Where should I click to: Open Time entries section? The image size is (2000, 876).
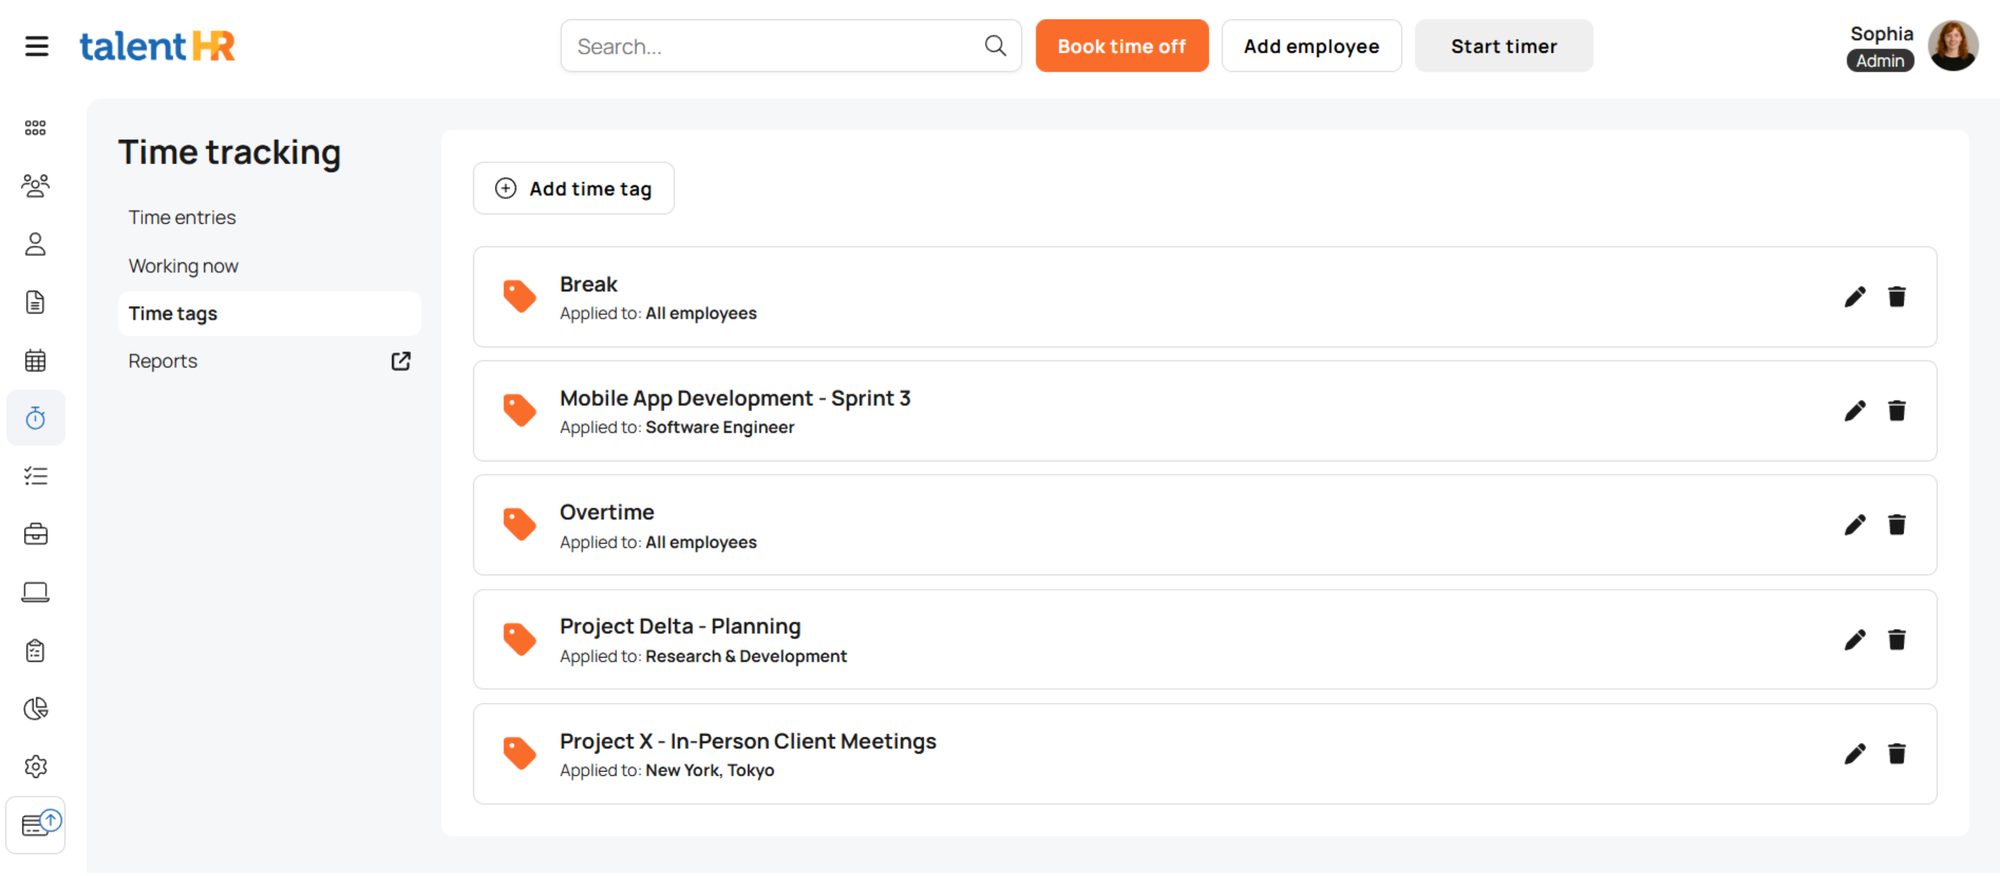tap(182, 217)
